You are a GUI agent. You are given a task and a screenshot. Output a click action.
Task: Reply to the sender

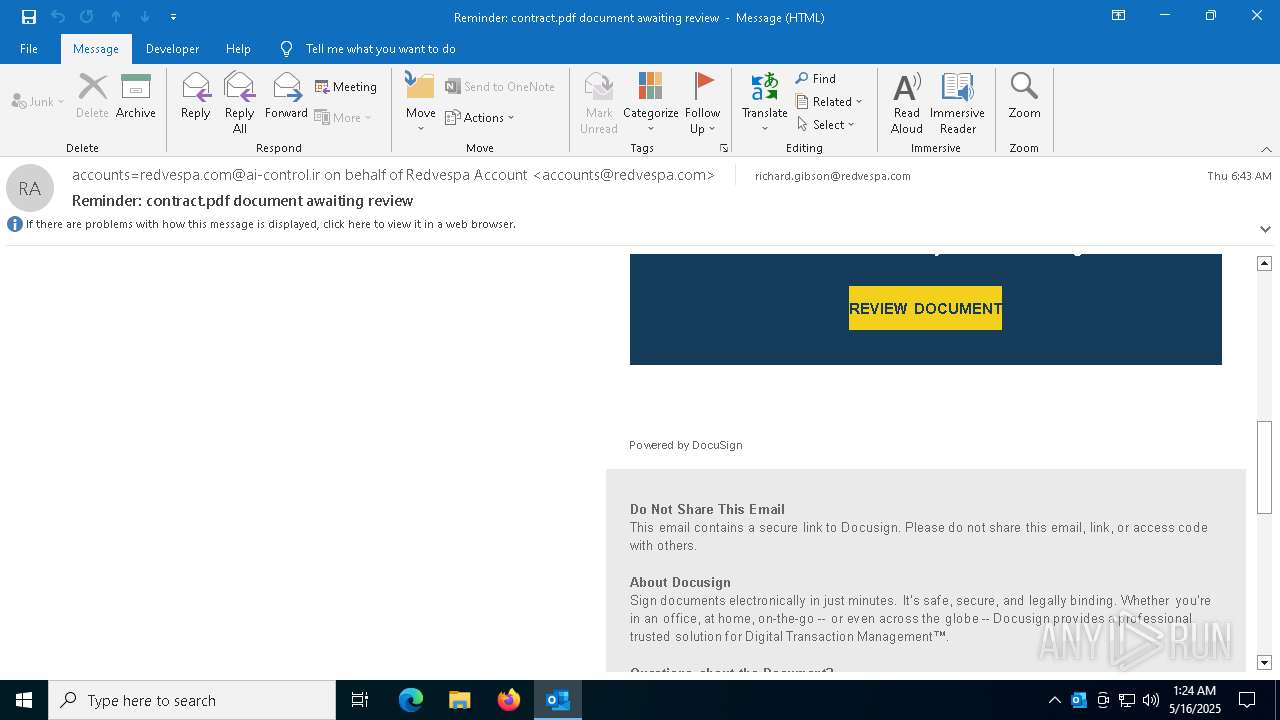(x=195, y=96)
